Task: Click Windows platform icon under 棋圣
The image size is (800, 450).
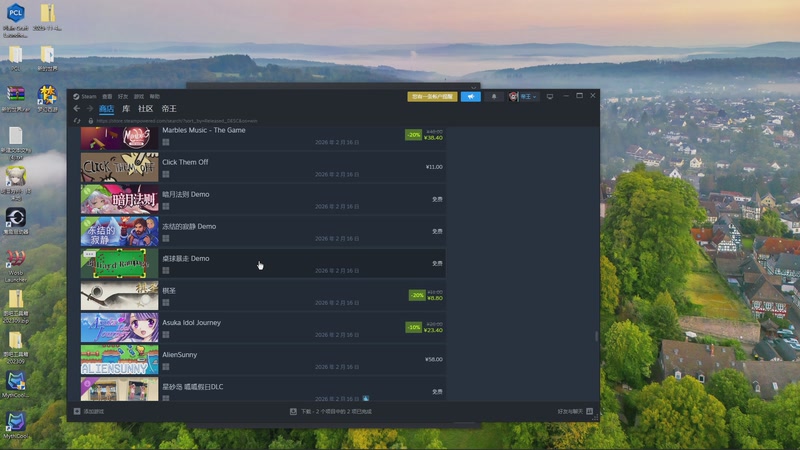Action: 166,303
